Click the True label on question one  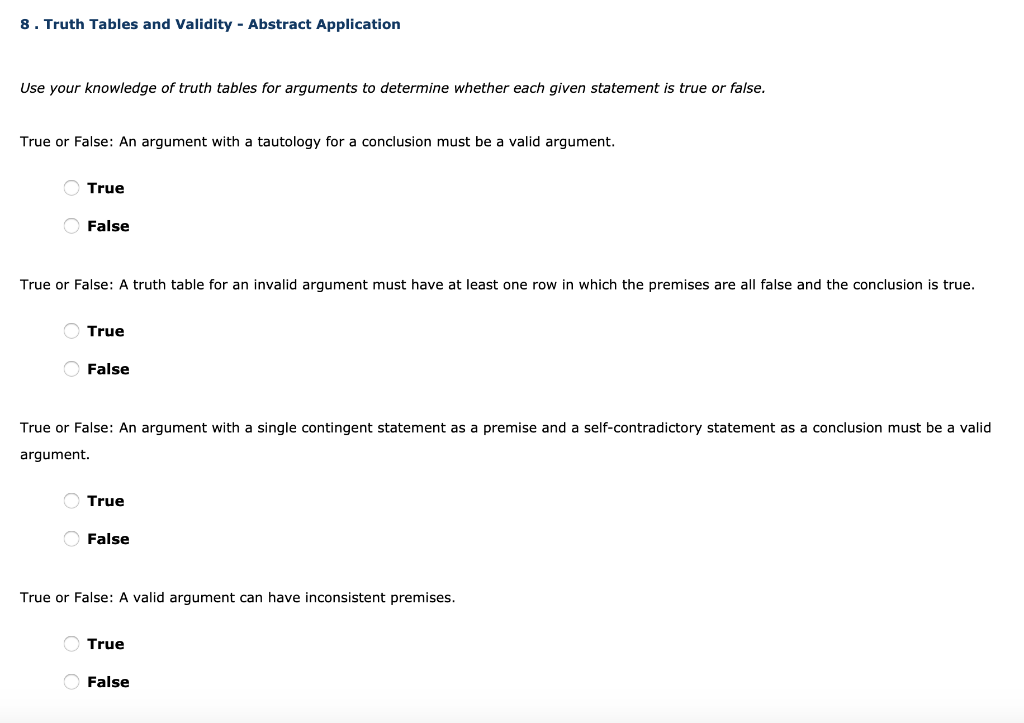coord(104,187)
